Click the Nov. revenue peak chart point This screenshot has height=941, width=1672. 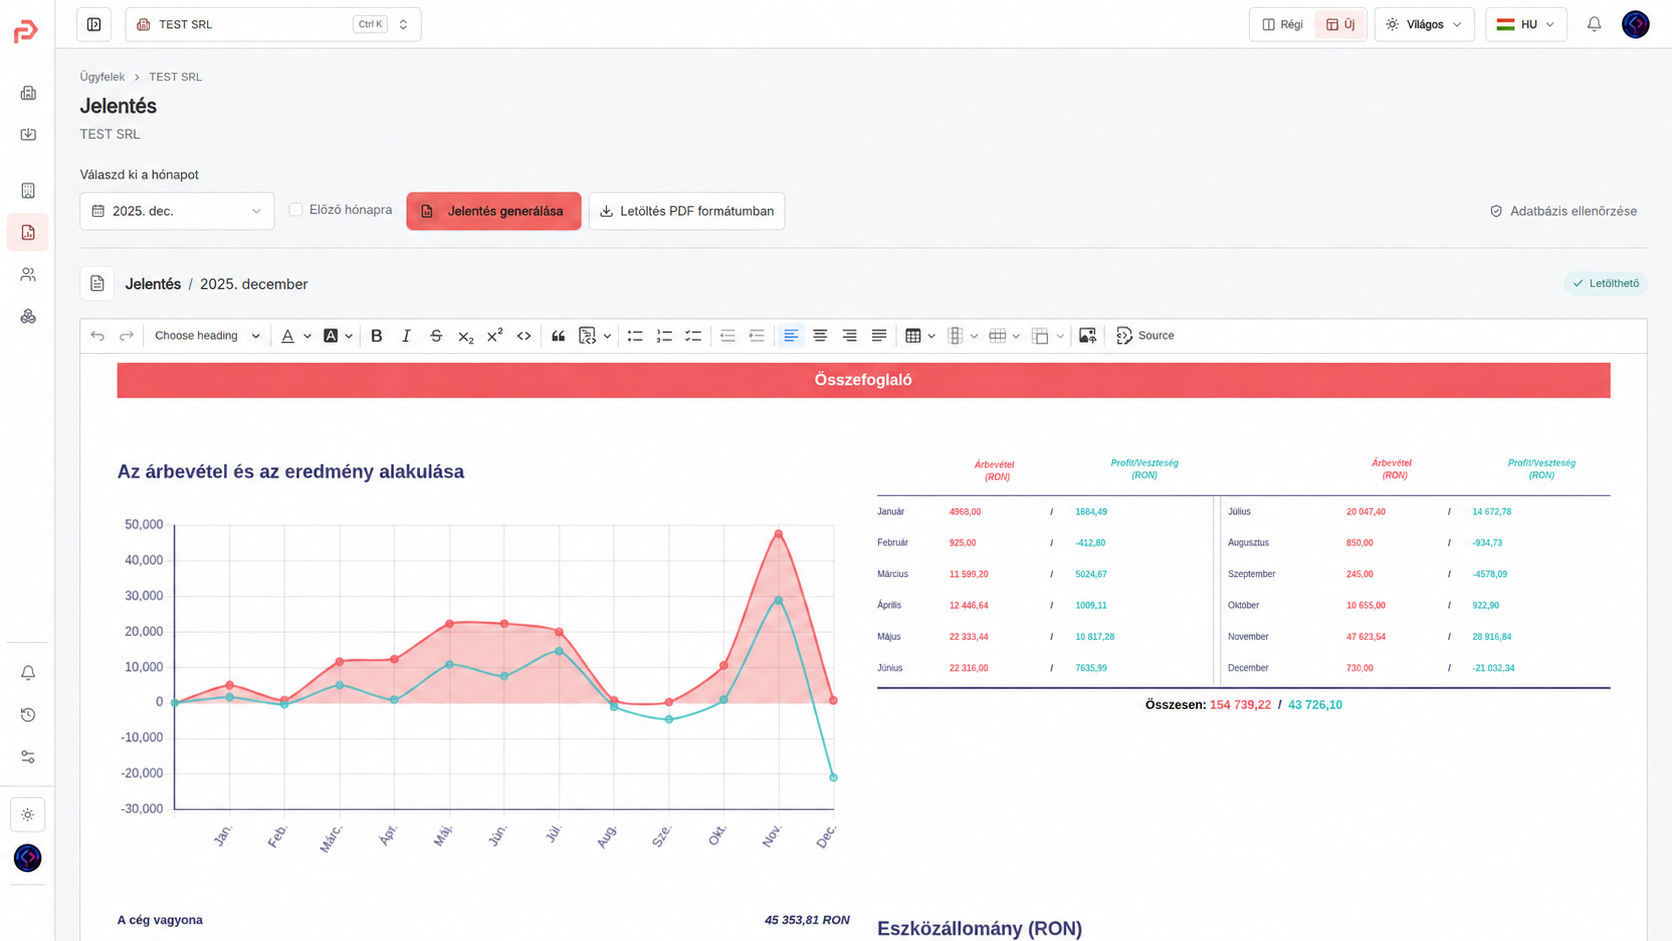pyautogui.click(x=778, y=534)
